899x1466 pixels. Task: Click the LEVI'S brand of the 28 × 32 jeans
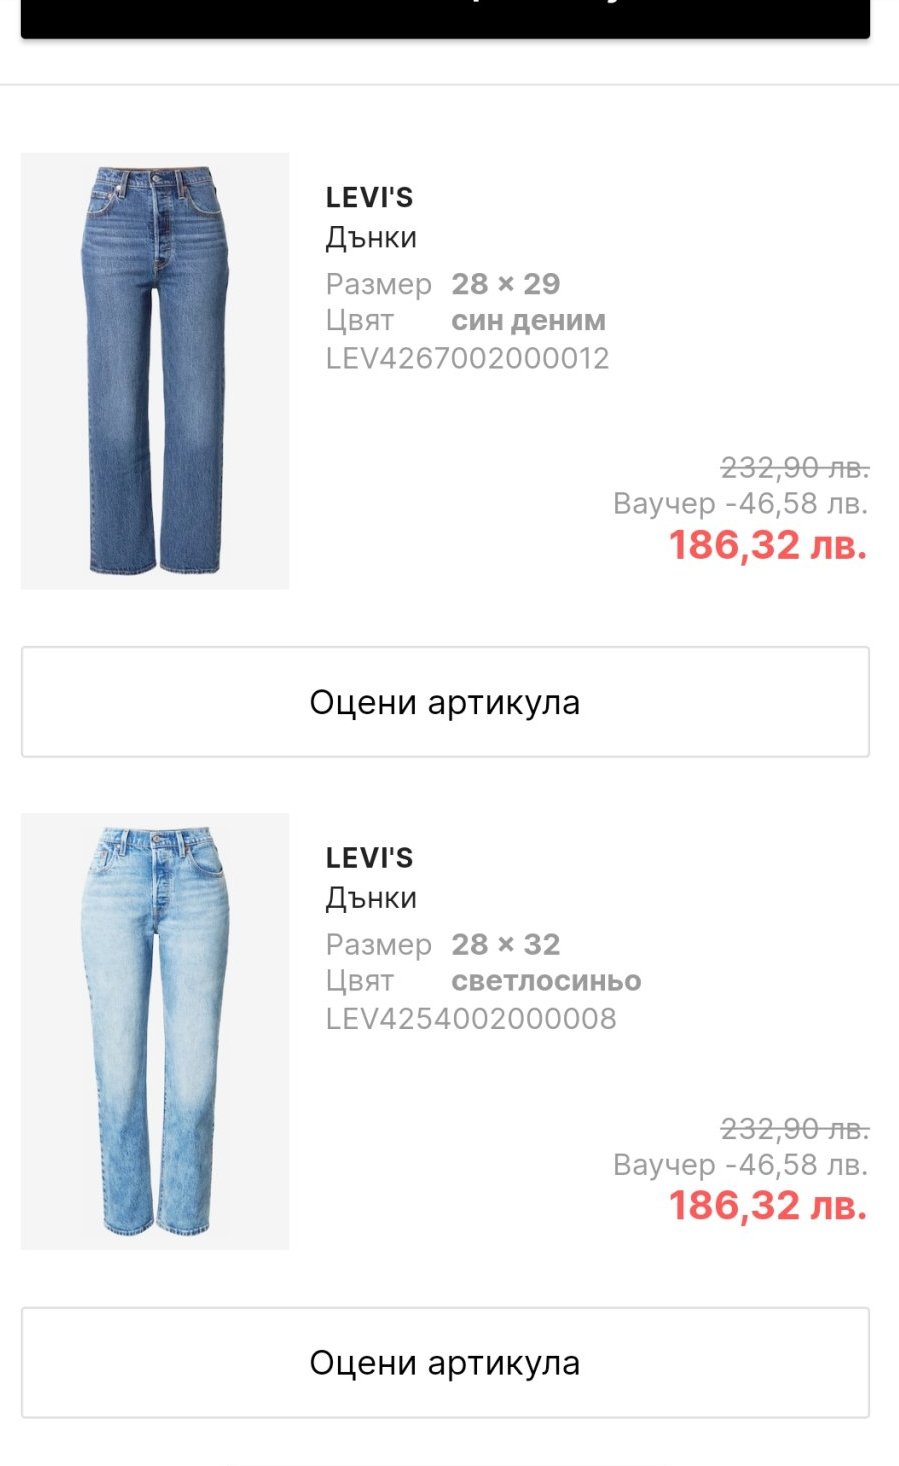[369, 858]
